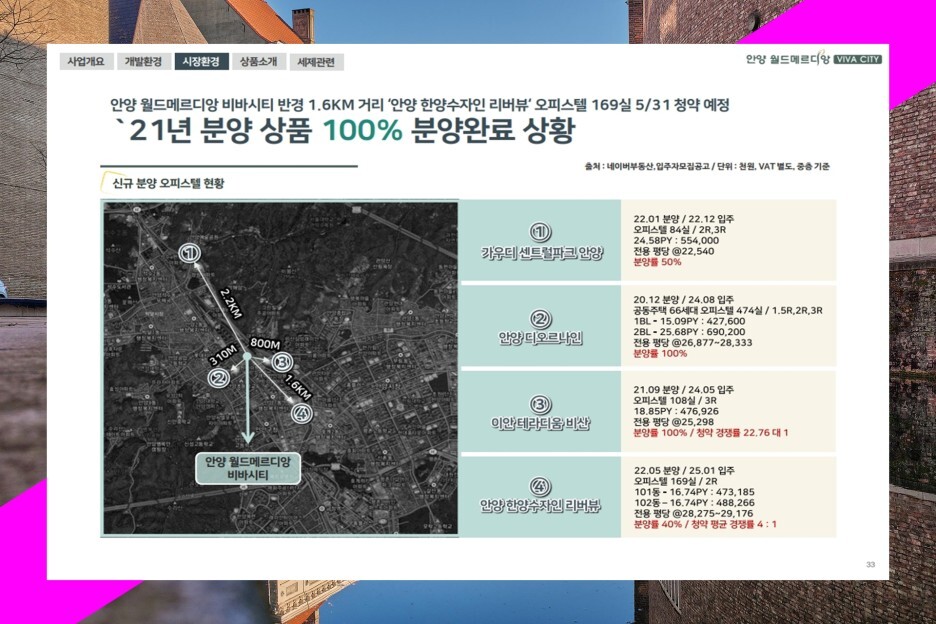
Task: Click '오피스텔 169실 / 2R' text
Action: [x=676, y=481]
